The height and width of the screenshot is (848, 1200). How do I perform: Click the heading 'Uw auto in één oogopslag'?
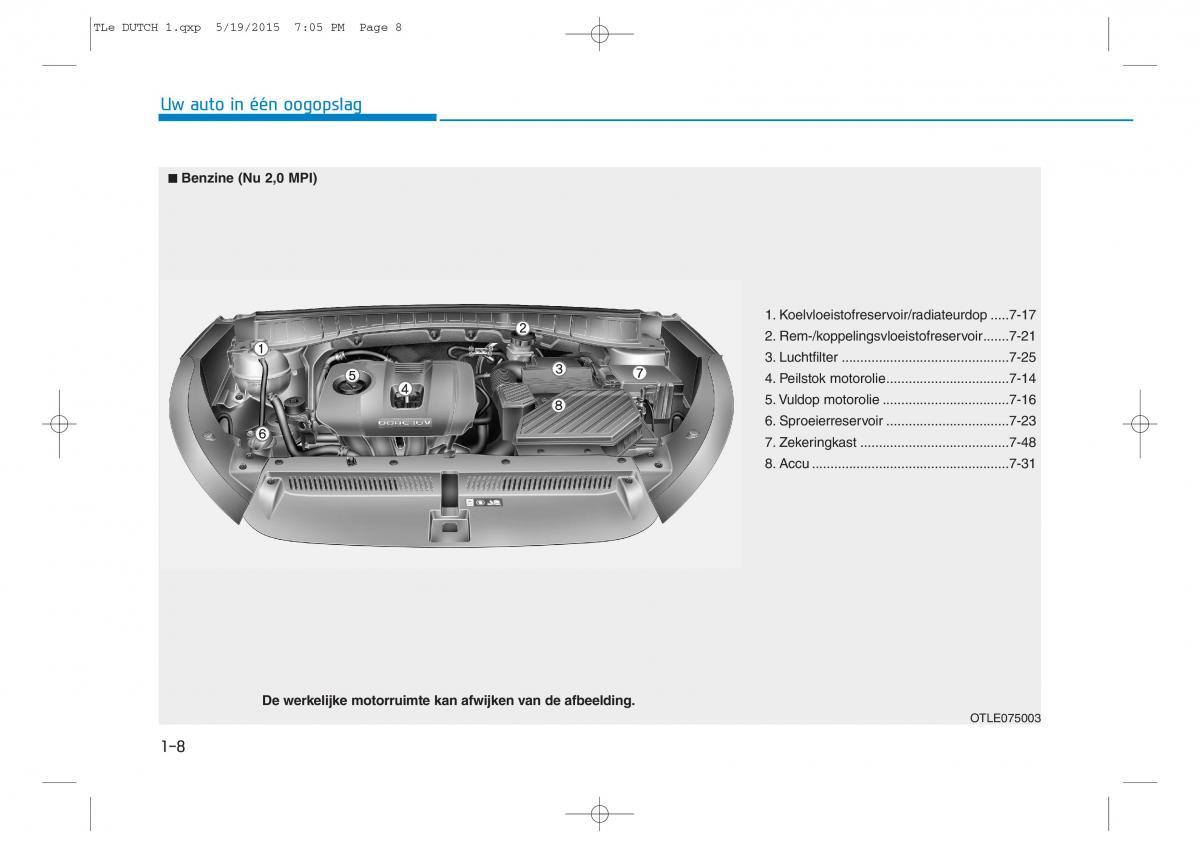[261, 104]
